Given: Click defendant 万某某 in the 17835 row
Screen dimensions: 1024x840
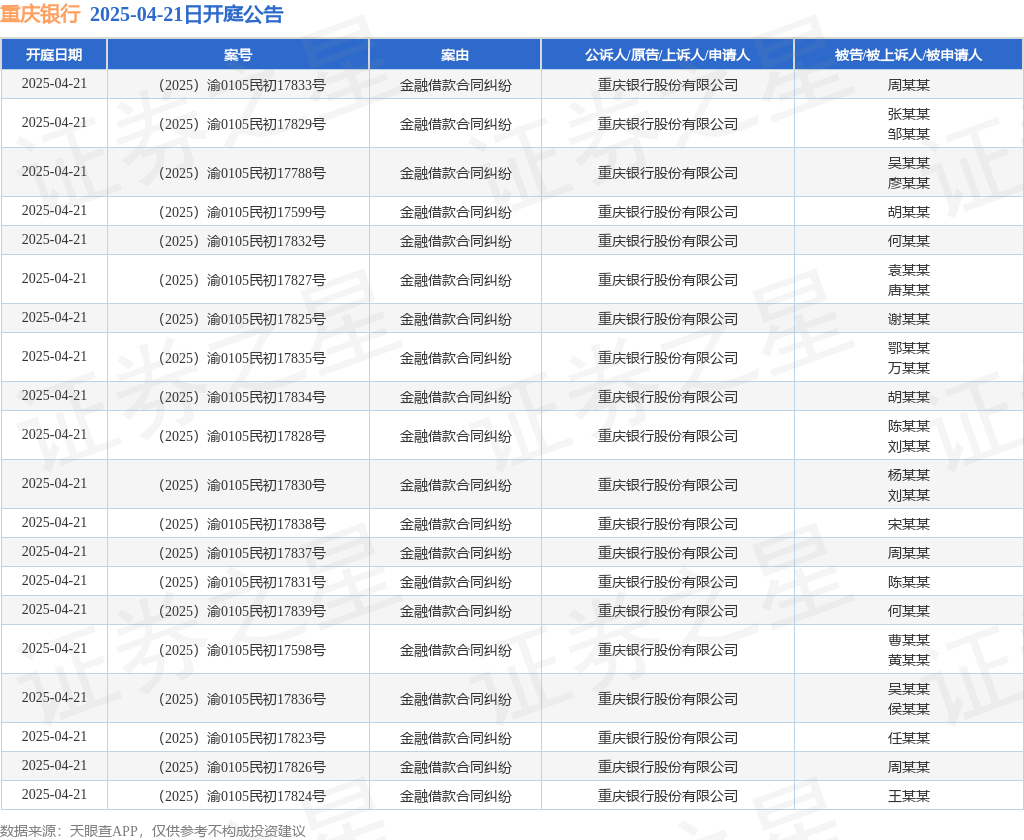Looking at the screenshot, I should coord(908,368).
